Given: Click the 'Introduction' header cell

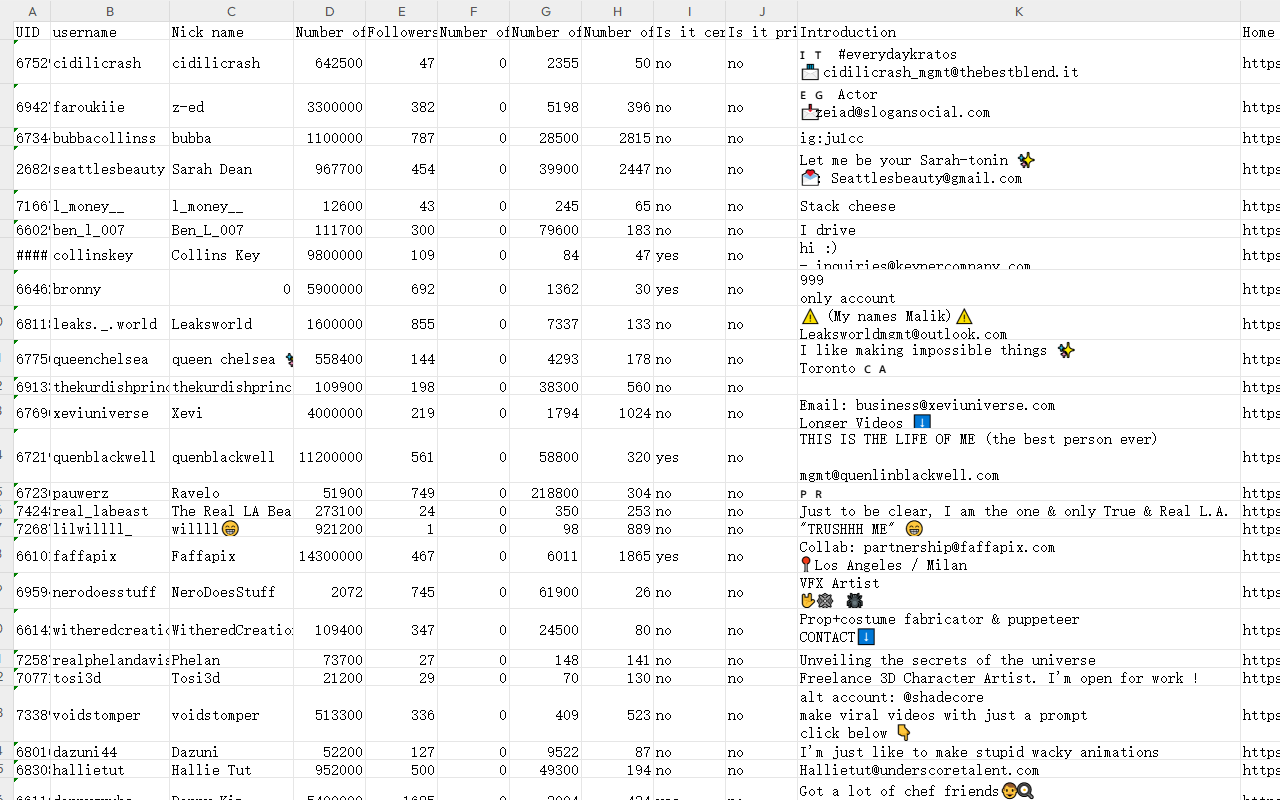Looking at the screenshot, I should (x=1018, y=32).
